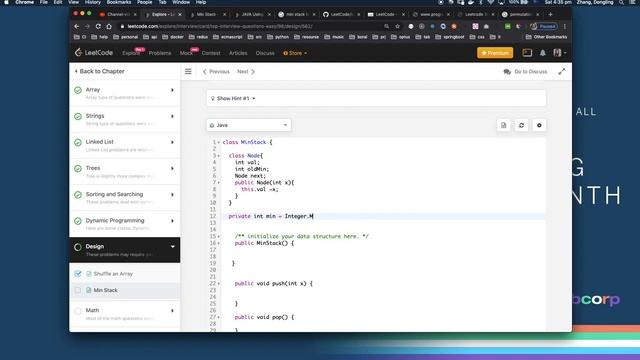Fold line 1 of the MinStack class
This screenshot has width=640, height=360.
218,142
